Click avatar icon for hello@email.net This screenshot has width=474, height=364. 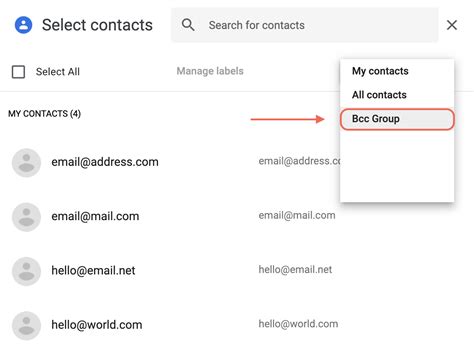(26, 271)
